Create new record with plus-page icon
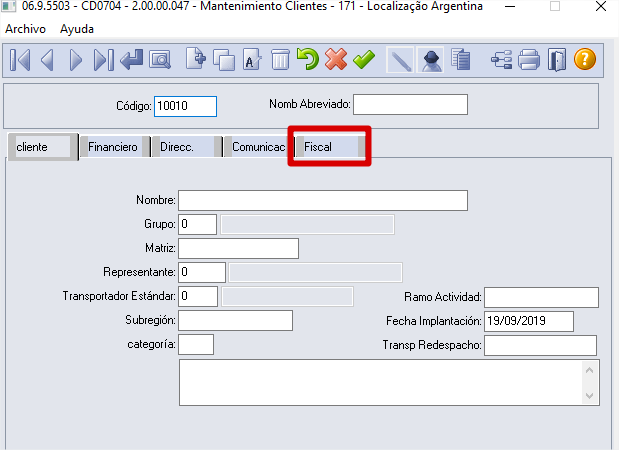Viewport: 619px width, 450px height. coord(196,59)
